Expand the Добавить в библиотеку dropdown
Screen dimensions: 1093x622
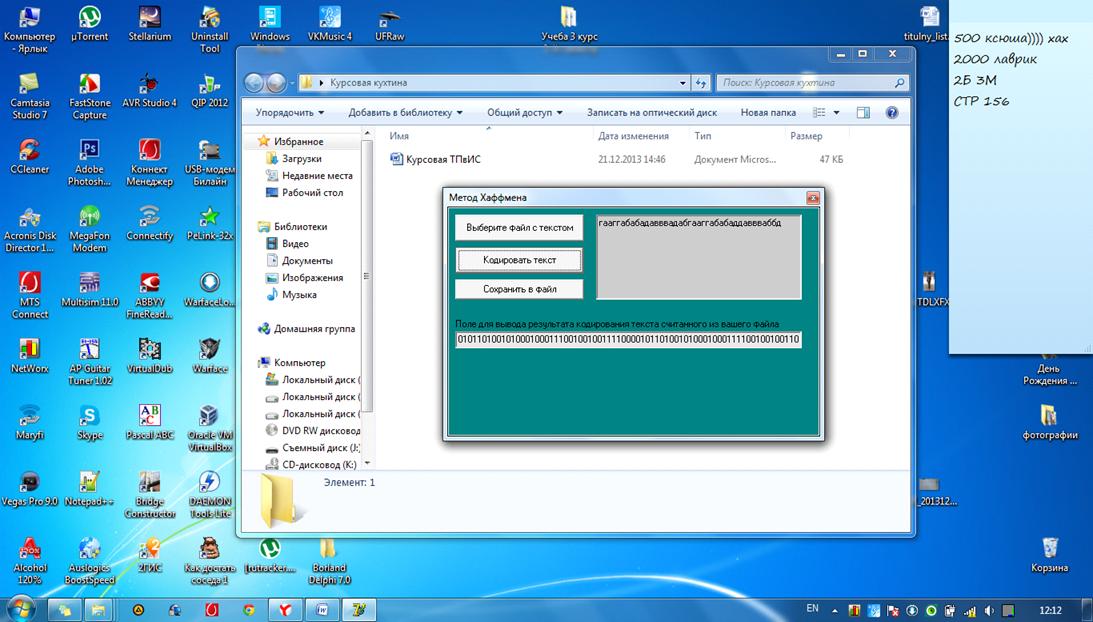click(406, 113)
